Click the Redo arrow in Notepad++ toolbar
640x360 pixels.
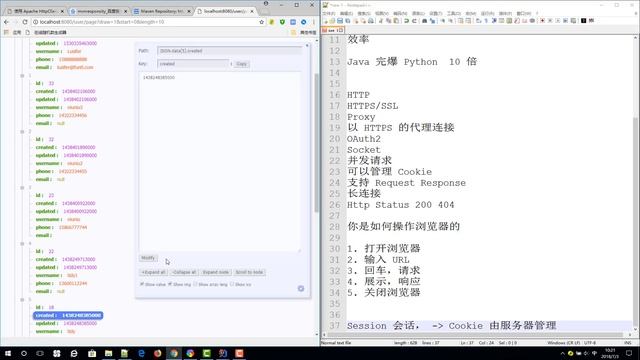(414, 21)
